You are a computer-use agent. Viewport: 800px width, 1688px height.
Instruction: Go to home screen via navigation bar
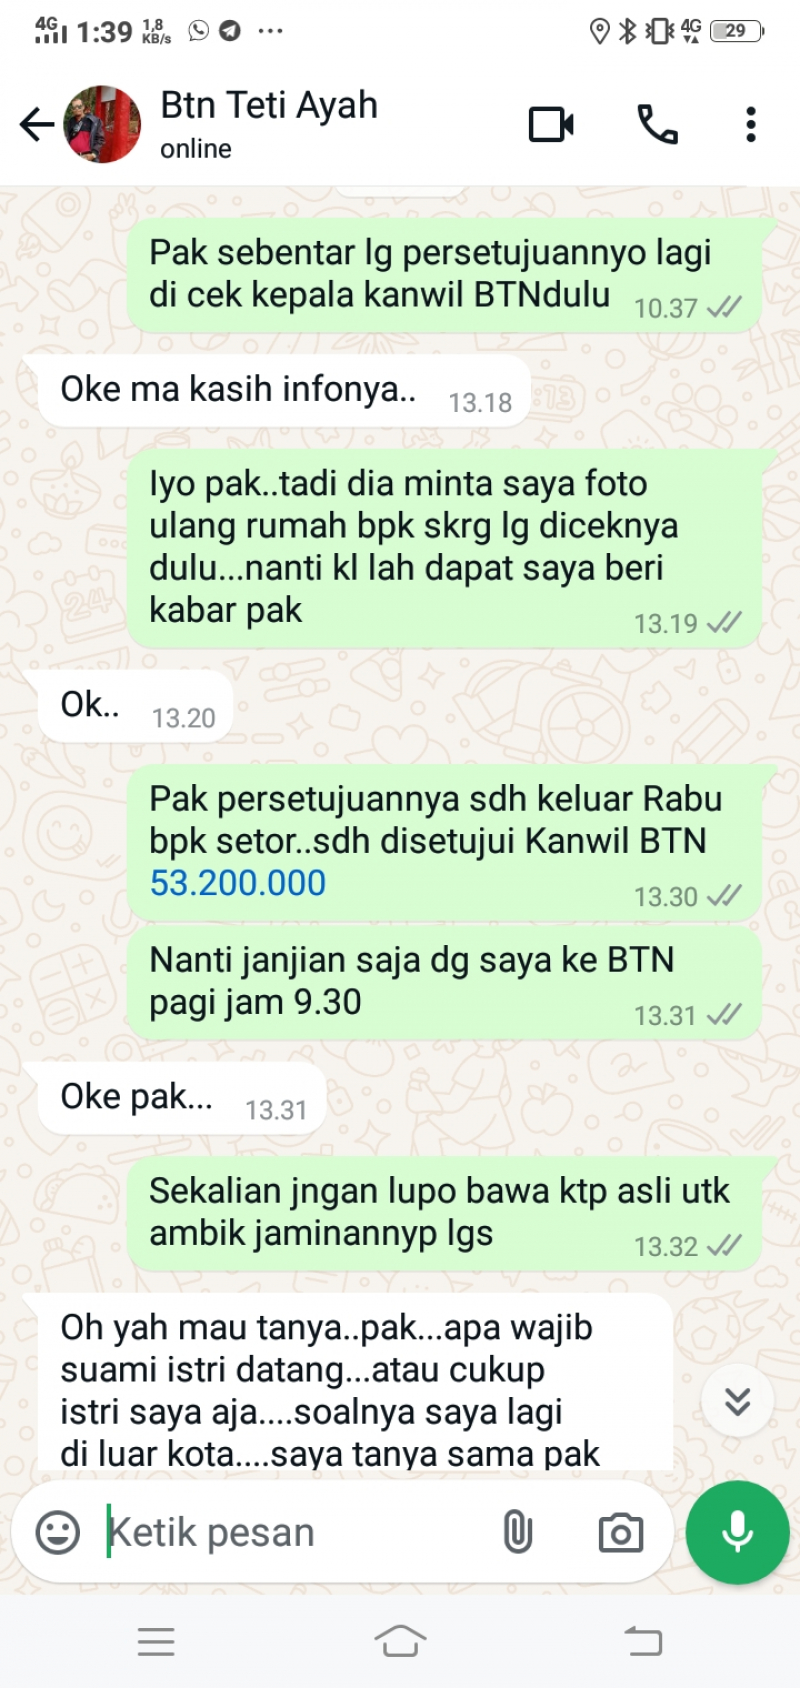click(x=400, y=1641)
